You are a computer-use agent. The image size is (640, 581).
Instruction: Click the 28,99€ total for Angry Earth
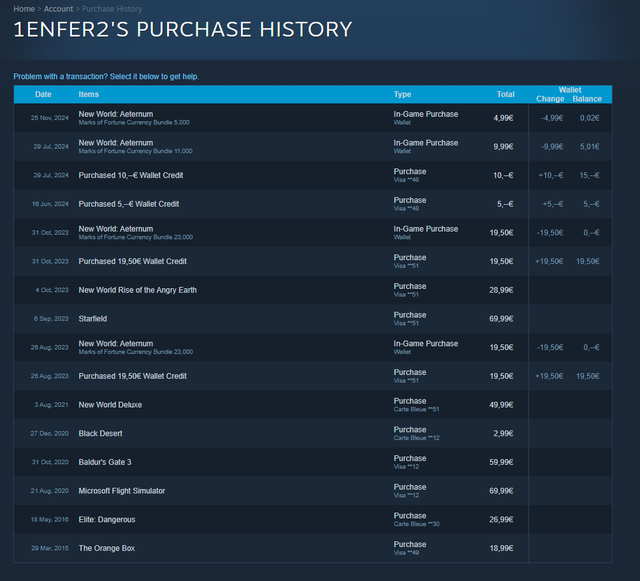pos(501,290)
